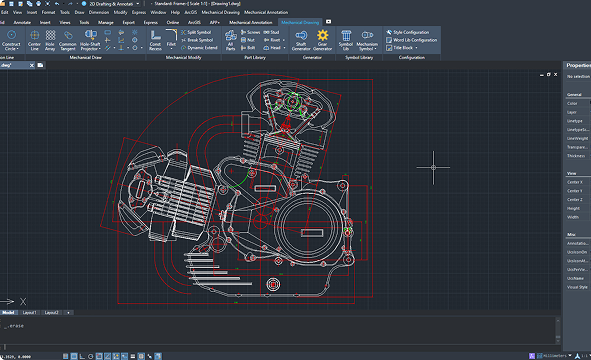This screenshot has width=591, height=360.
Task: Insert a Nut from Part Library
Action: (248, 40)
